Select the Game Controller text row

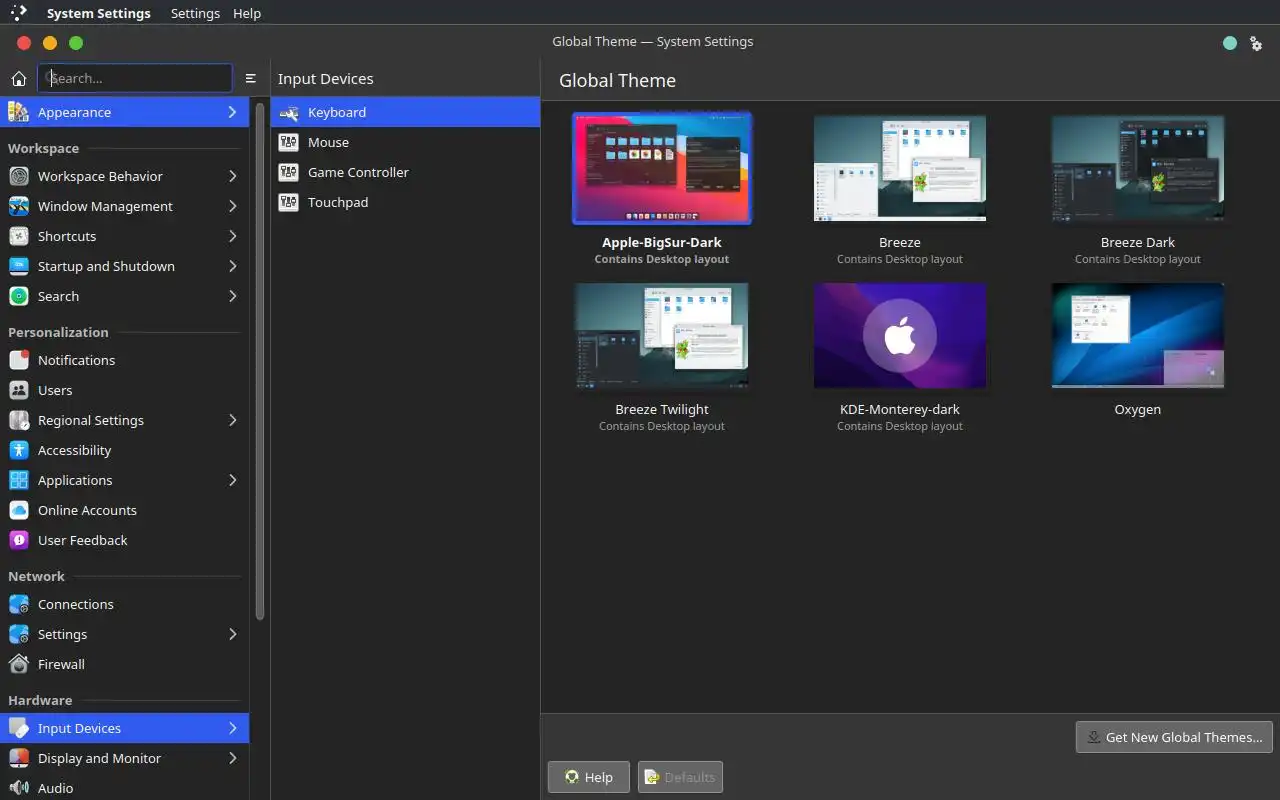click(x=405, y=172)
